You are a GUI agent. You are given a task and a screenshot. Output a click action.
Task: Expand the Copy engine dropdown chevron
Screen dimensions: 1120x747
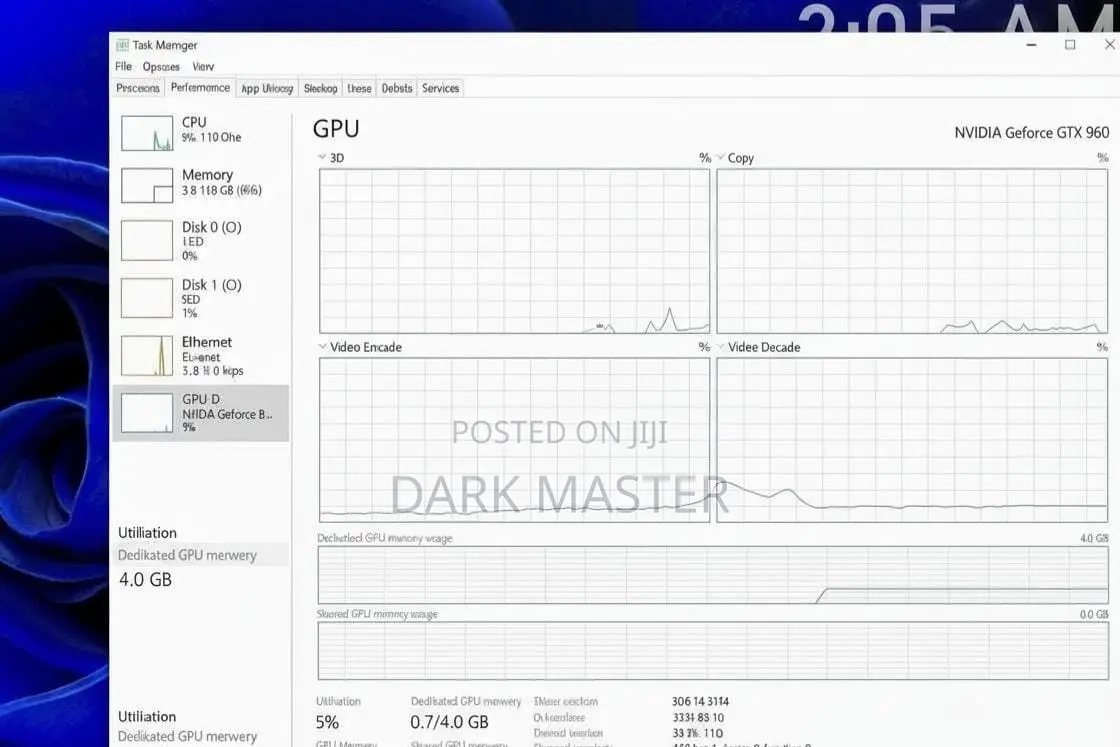click(721, 157)
